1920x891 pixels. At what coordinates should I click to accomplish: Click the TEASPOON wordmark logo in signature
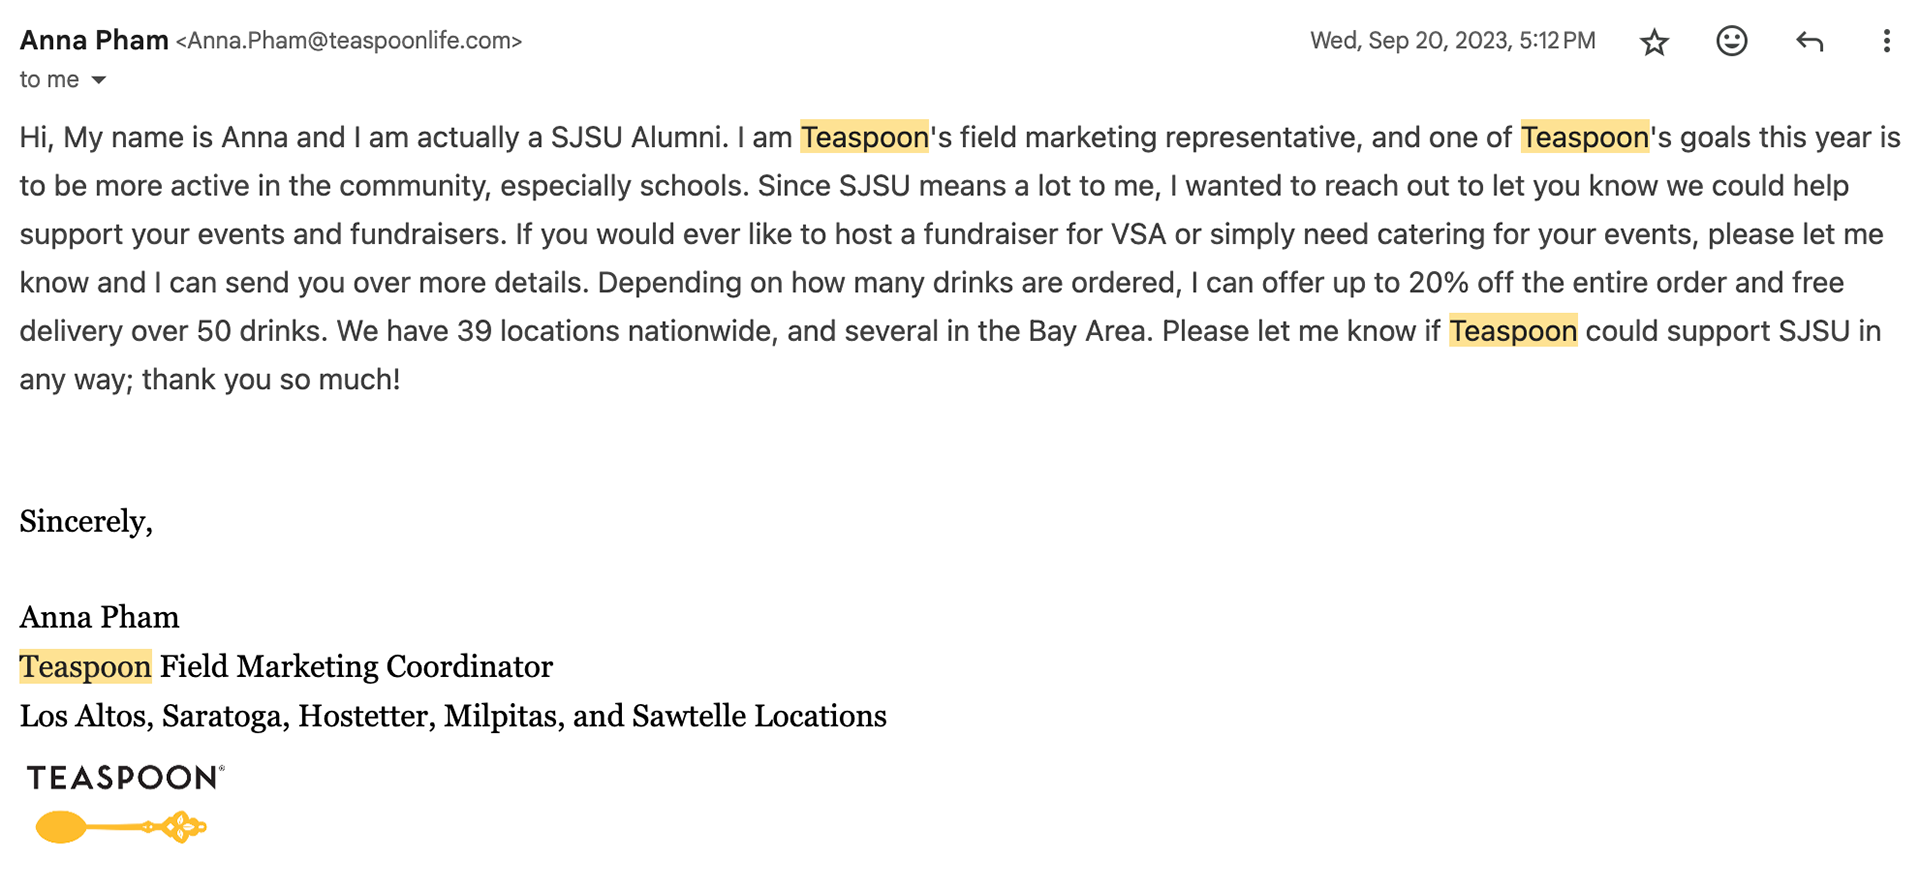pos(125,778)
